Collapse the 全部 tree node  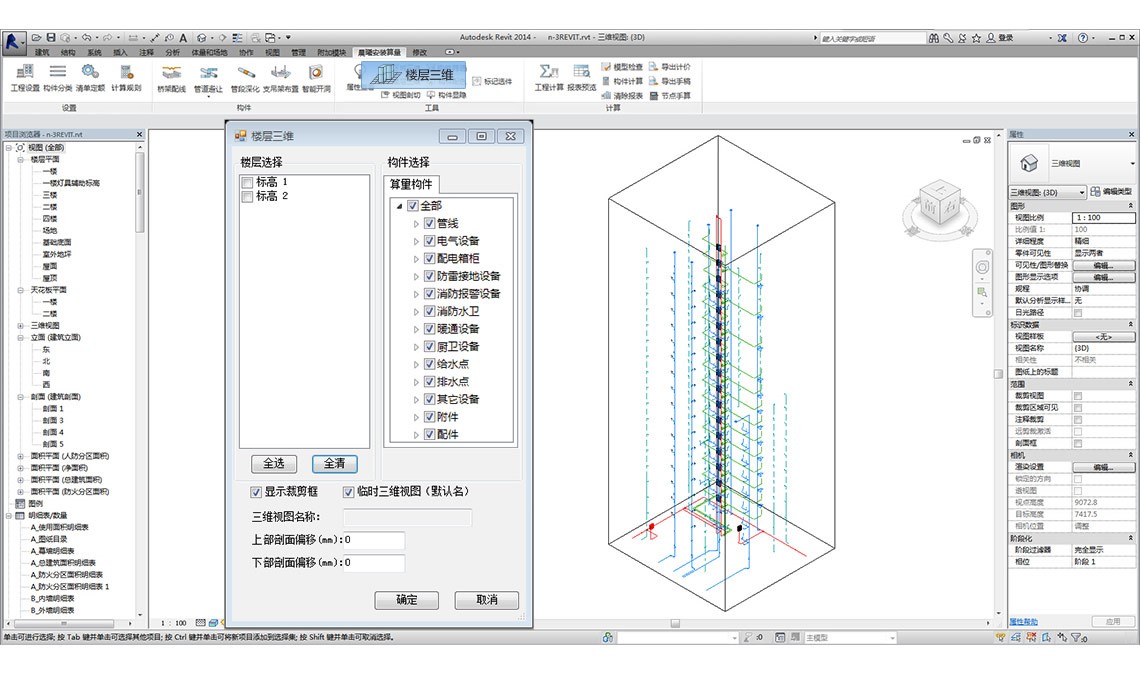pyautogui.click(x=400, y=207)
